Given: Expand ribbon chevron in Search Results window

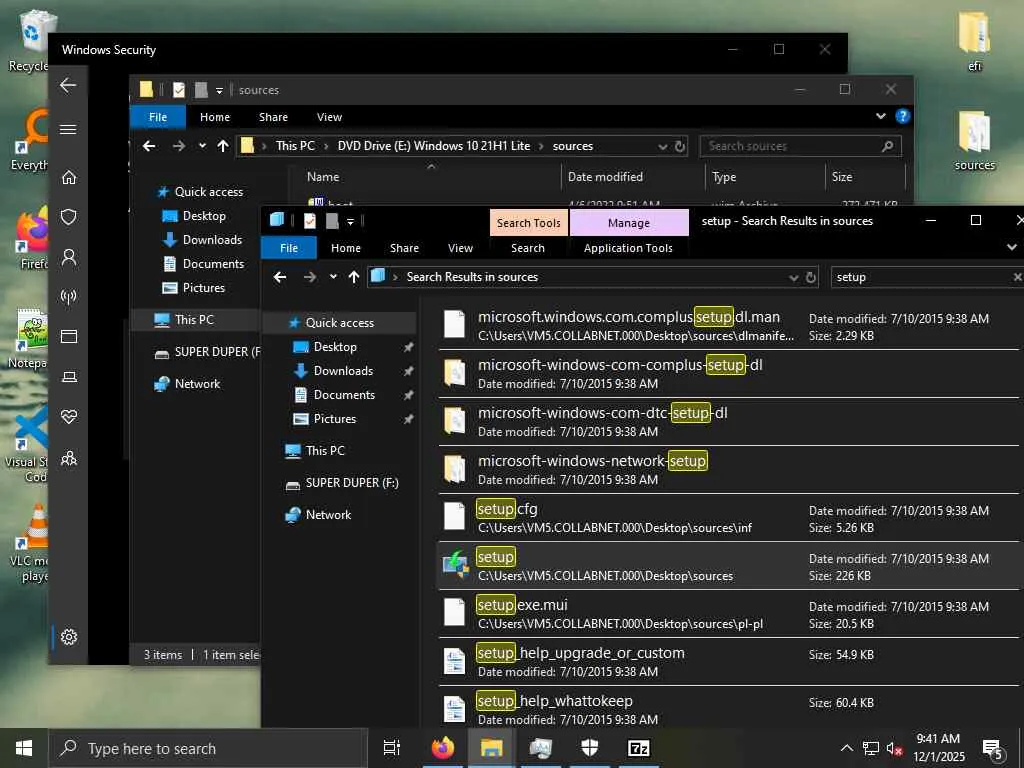Looking at the screenshot, I should pyautogui.click(x=1012, y=248).
